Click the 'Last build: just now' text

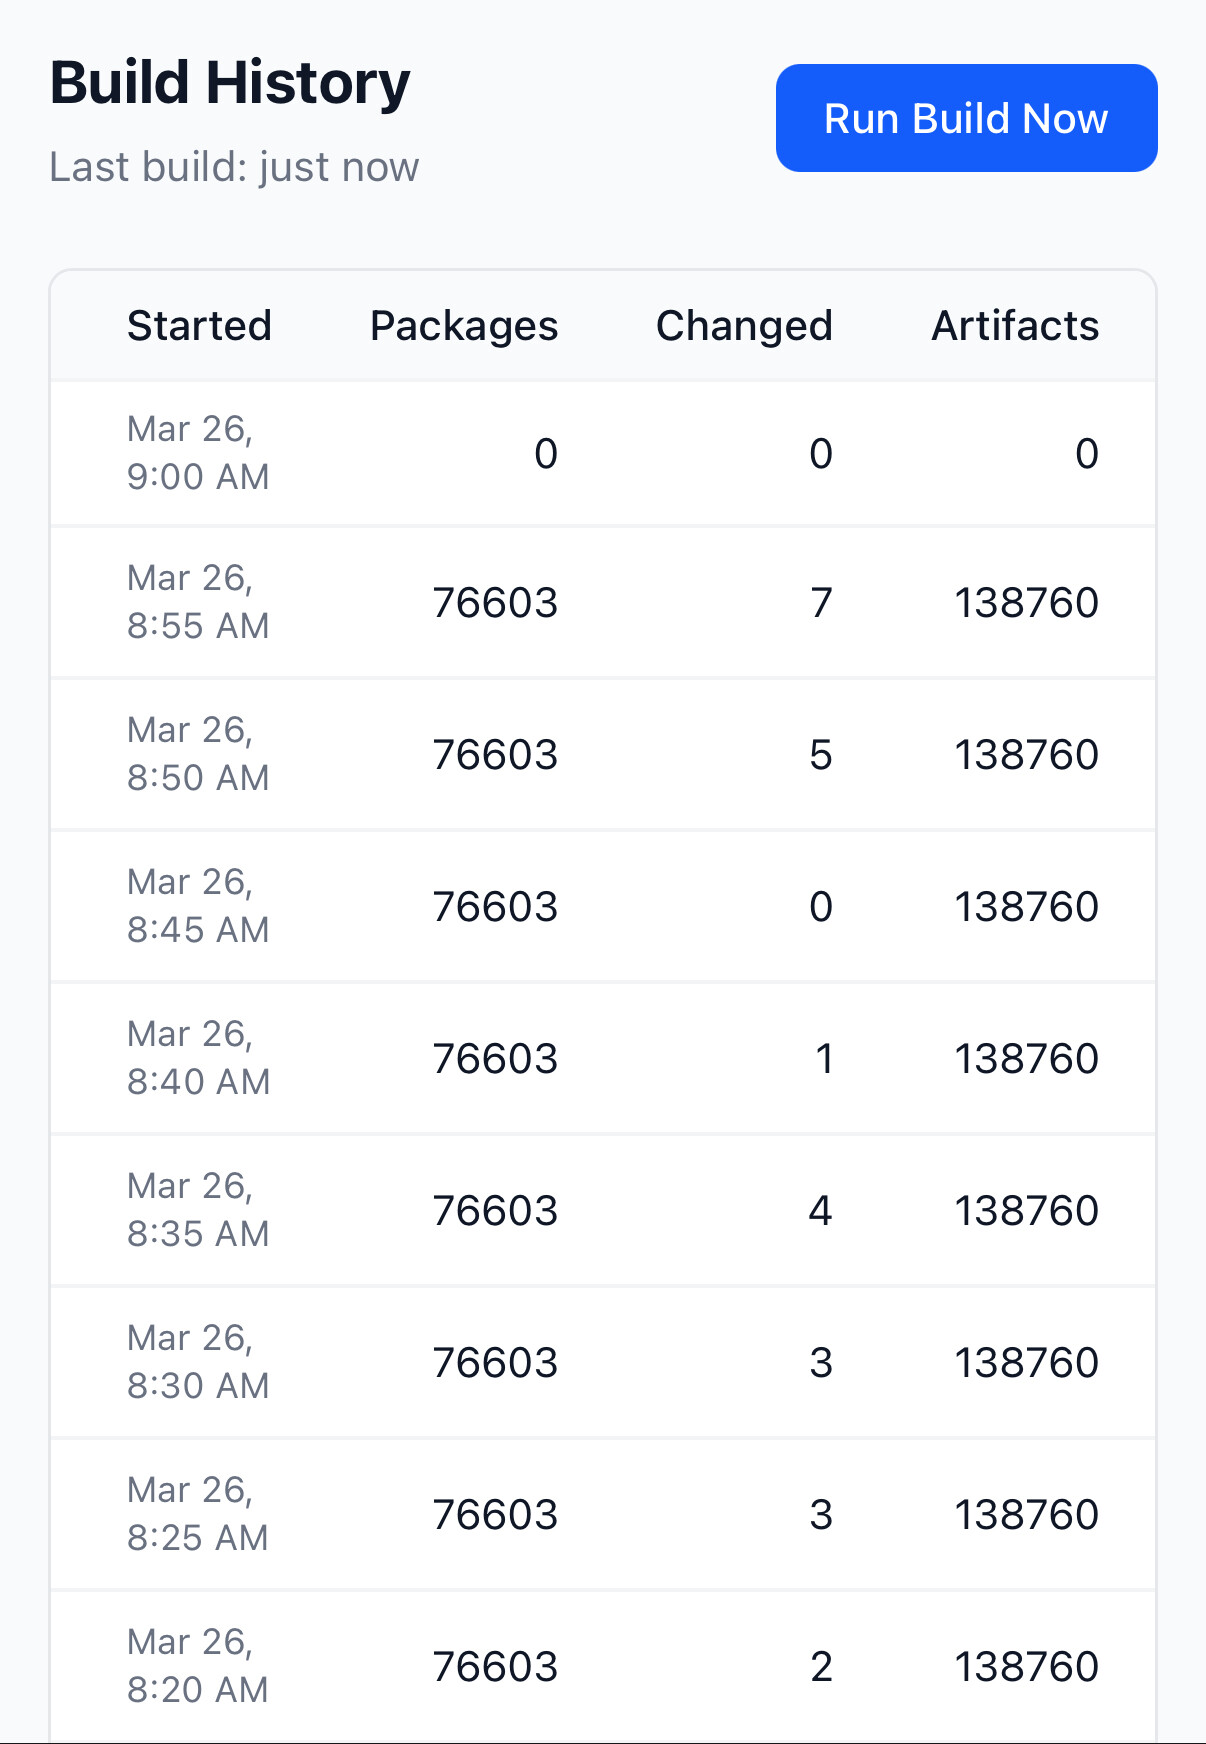pyautogui.click(x=234, y=167)
